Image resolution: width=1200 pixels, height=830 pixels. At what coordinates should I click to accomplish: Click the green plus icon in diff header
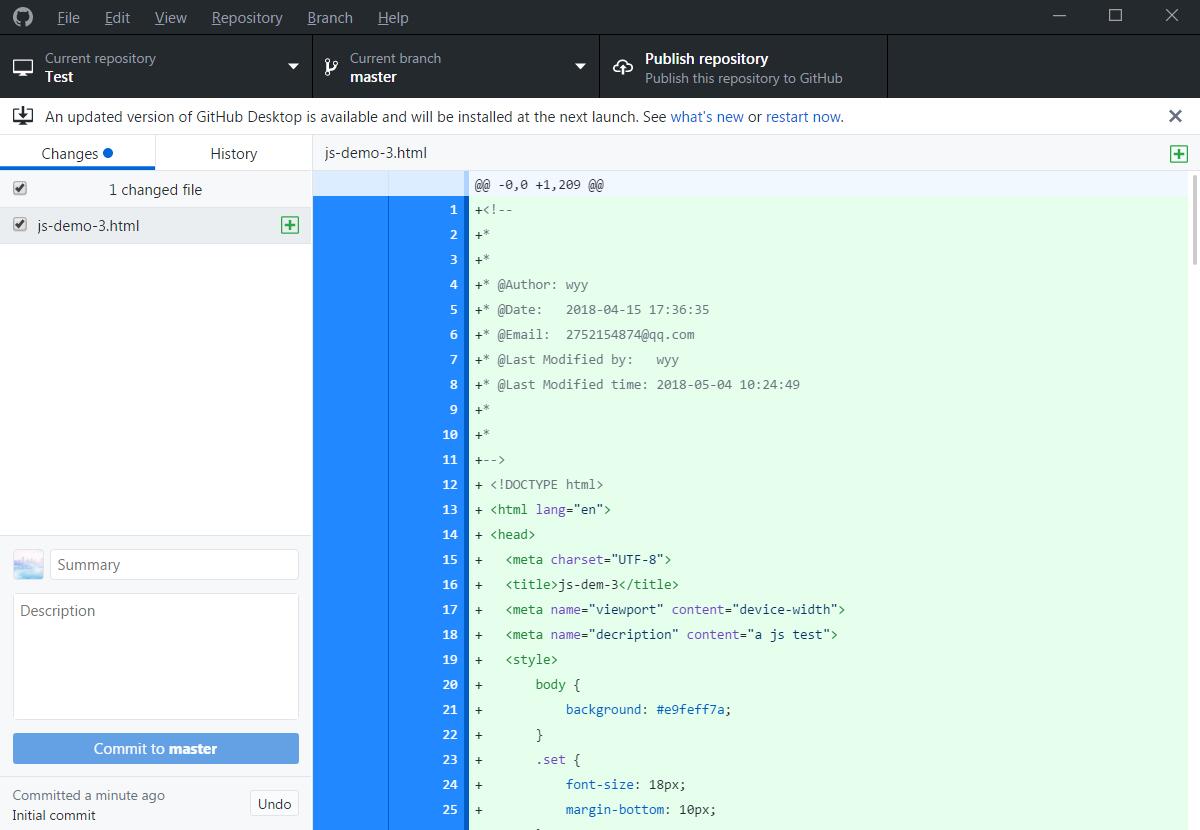click(1179, 153)
